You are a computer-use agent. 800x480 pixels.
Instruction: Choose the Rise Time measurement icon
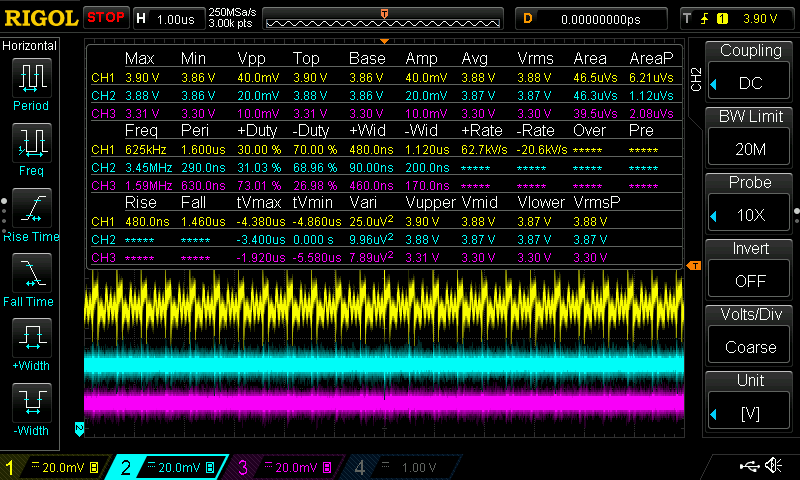pyautogui.click(x=32, y=208)
